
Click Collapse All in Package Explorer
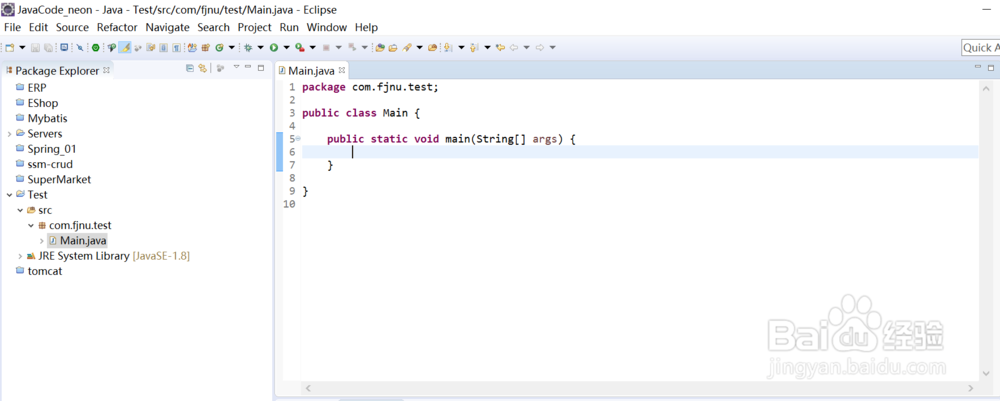190,68
